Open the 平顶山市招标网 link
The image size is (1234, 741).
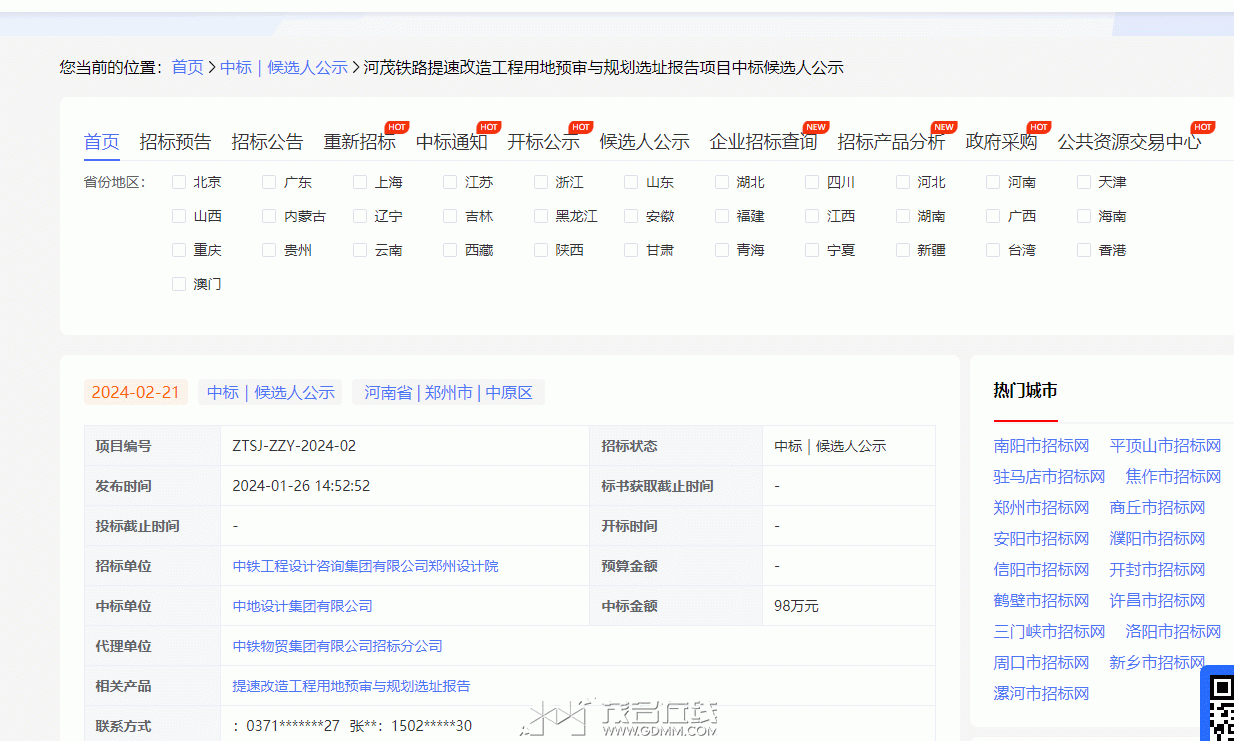[1166, 446]
